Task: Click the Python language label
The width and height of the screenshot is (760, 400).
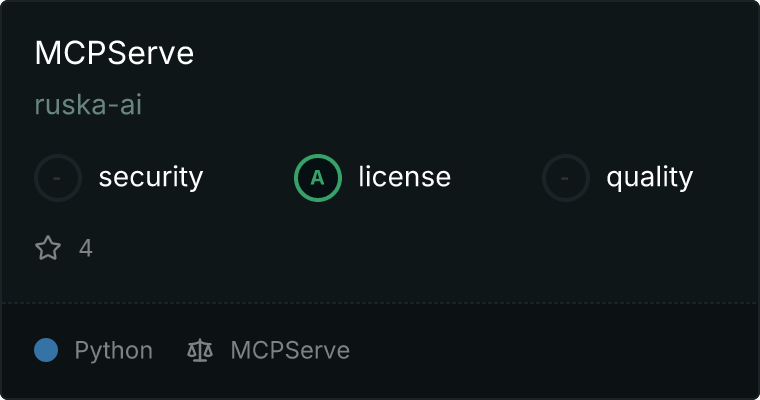Action: pos(114,351)
